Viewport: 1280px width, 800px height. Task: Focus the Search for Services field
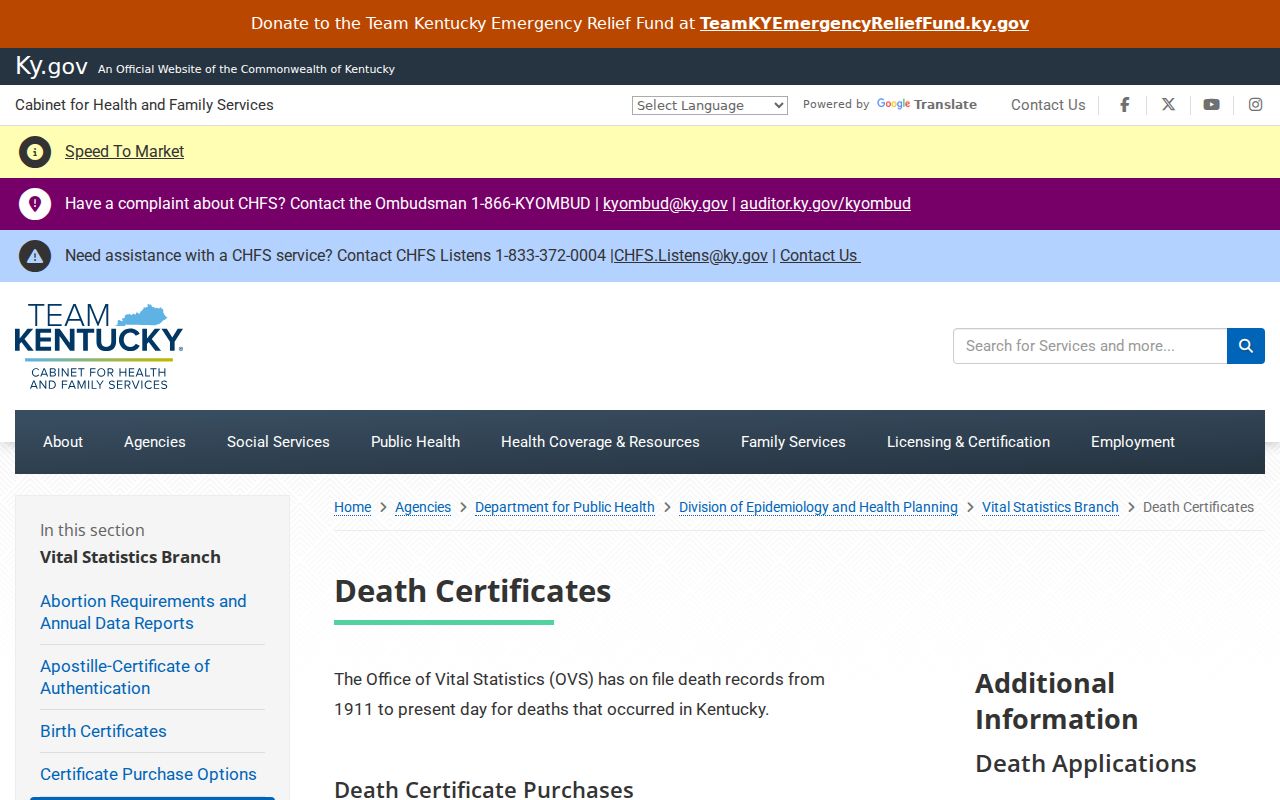point(1090,346)
